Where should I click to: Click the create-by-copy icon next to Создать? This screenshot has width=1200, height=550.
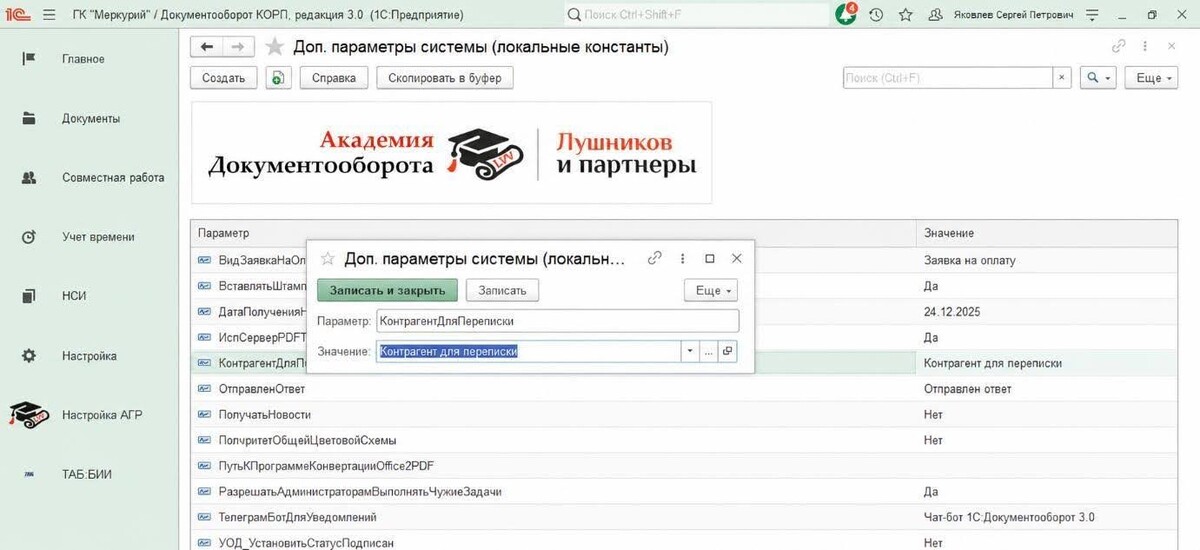tap(276, 78)
